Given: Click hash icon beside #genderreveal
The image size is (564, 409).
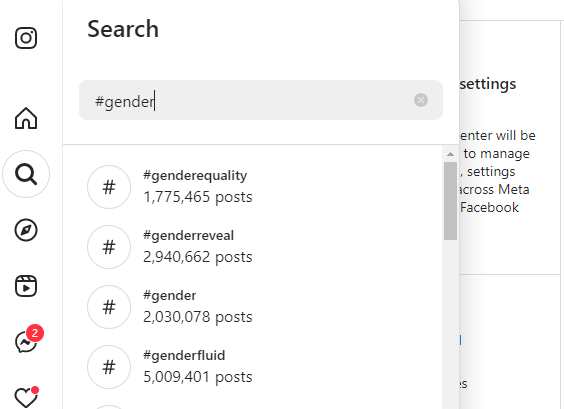Looking at the screenshot, I should pos(109,247).
